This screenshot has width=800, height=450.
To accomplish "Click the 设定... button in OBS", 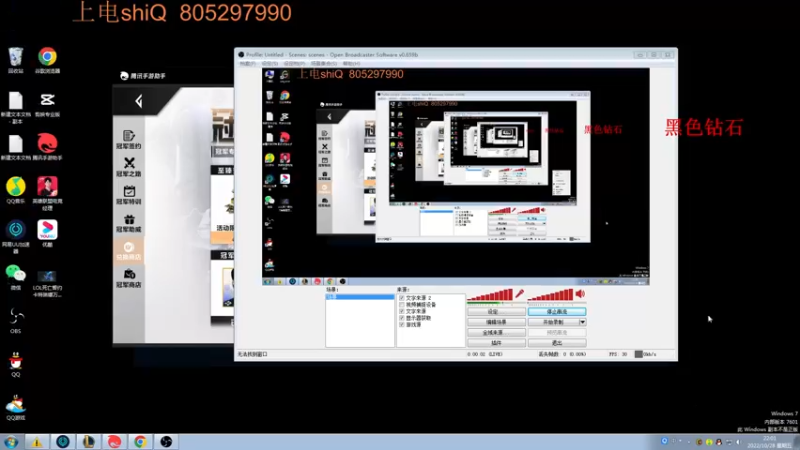I will pyautogui.click(x=496, y=312).
